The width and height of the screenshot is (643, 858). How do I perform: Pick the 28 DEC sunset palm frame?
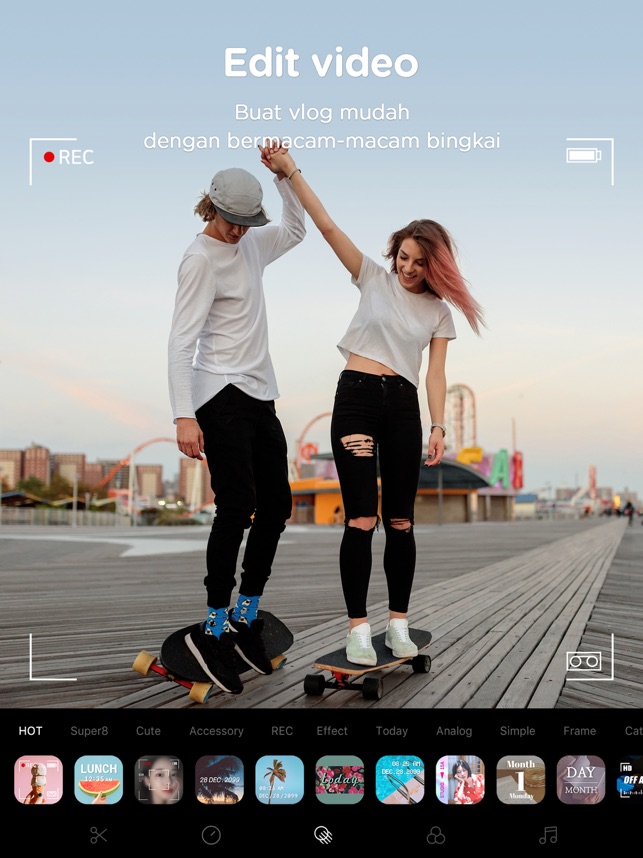pyautogui.click(x=219, y=780)
